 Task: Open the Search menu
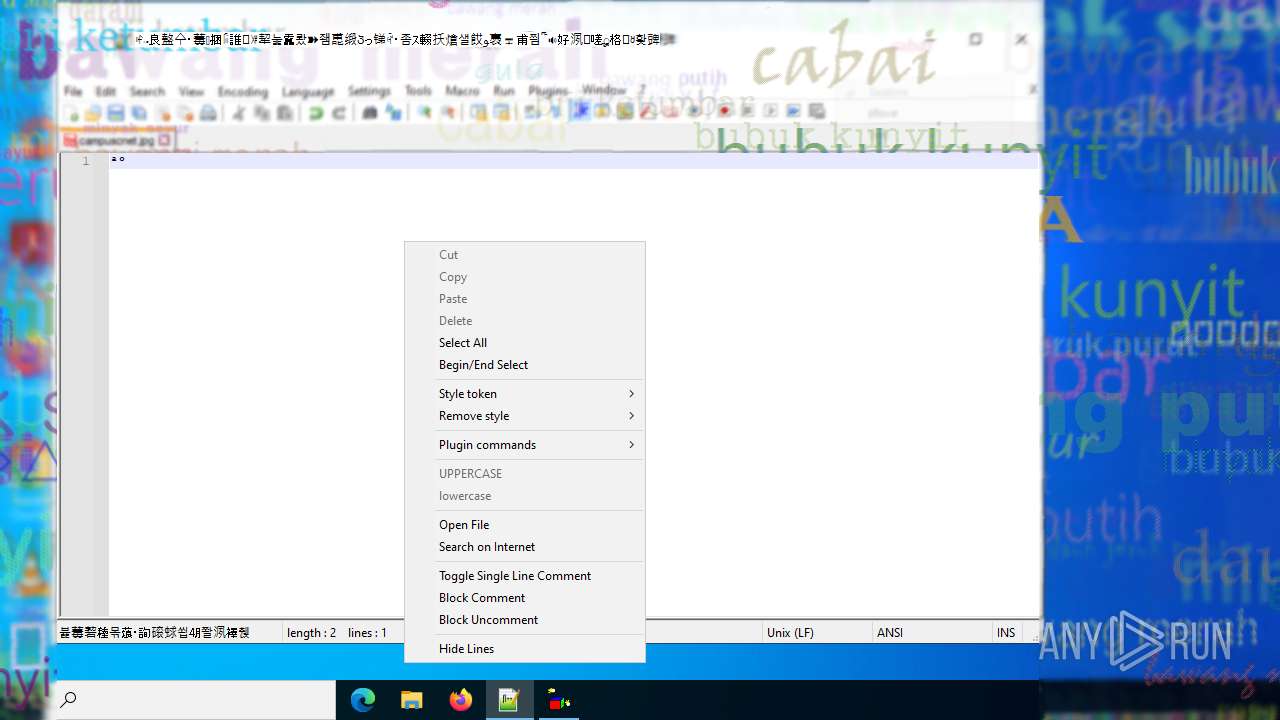click(x=147, y=91)
